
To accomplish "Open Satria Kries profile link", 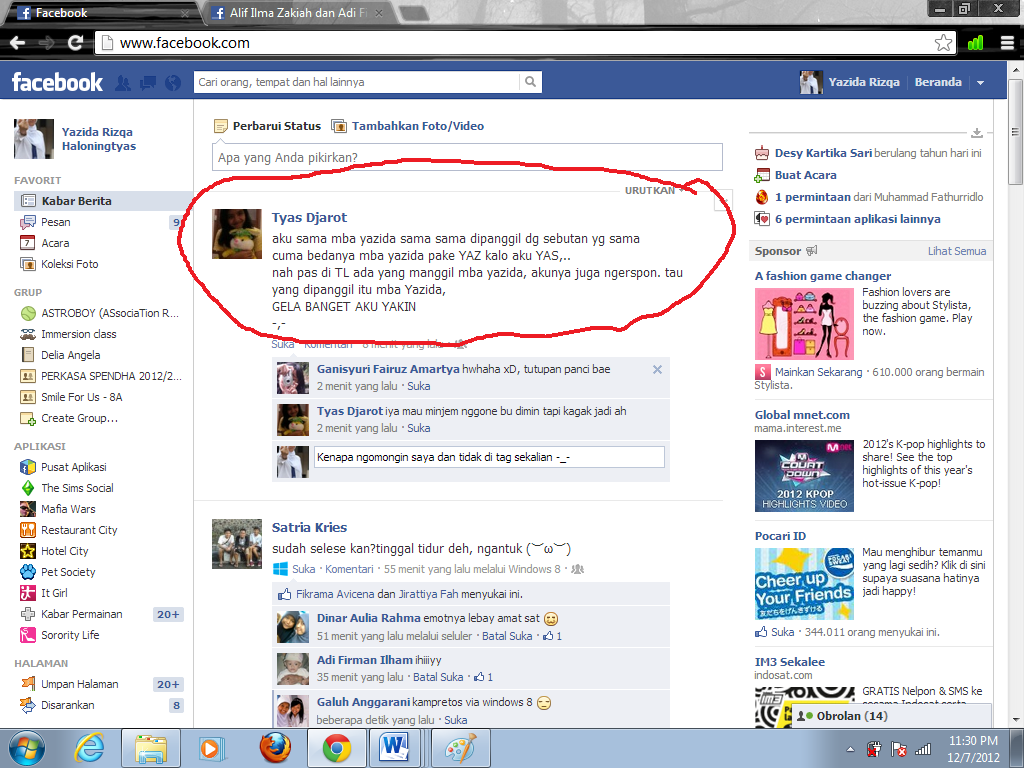I will point(310,528).
